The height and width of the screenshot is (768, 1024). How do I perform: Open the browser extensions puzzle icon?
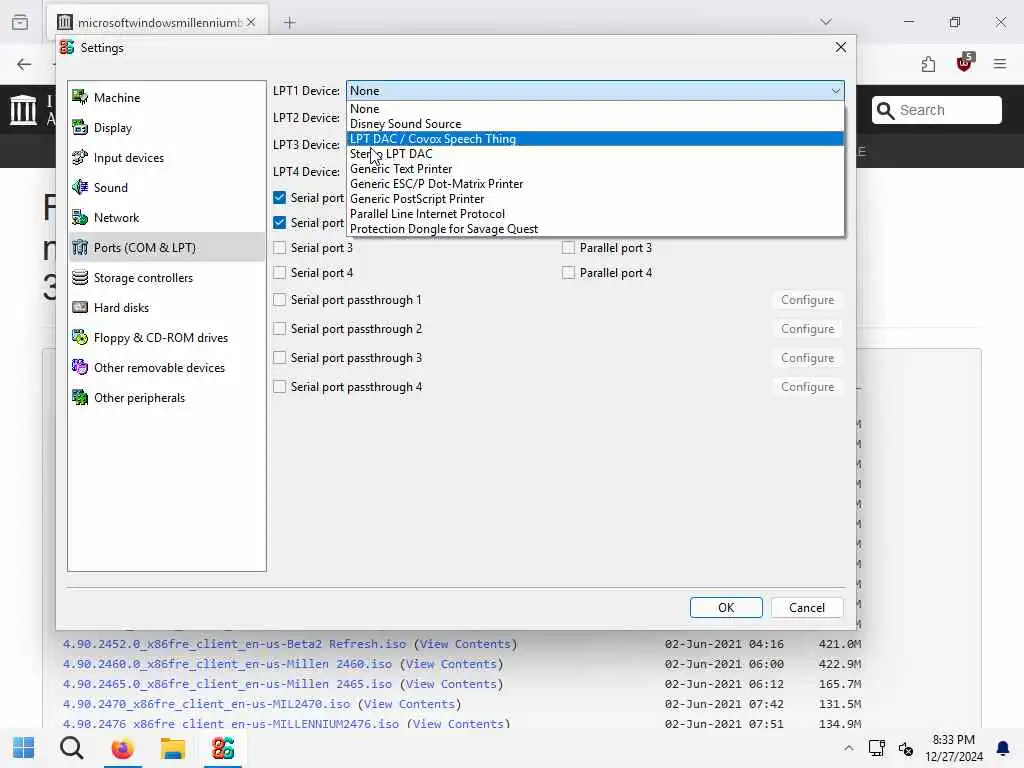(x=928, y=64)
